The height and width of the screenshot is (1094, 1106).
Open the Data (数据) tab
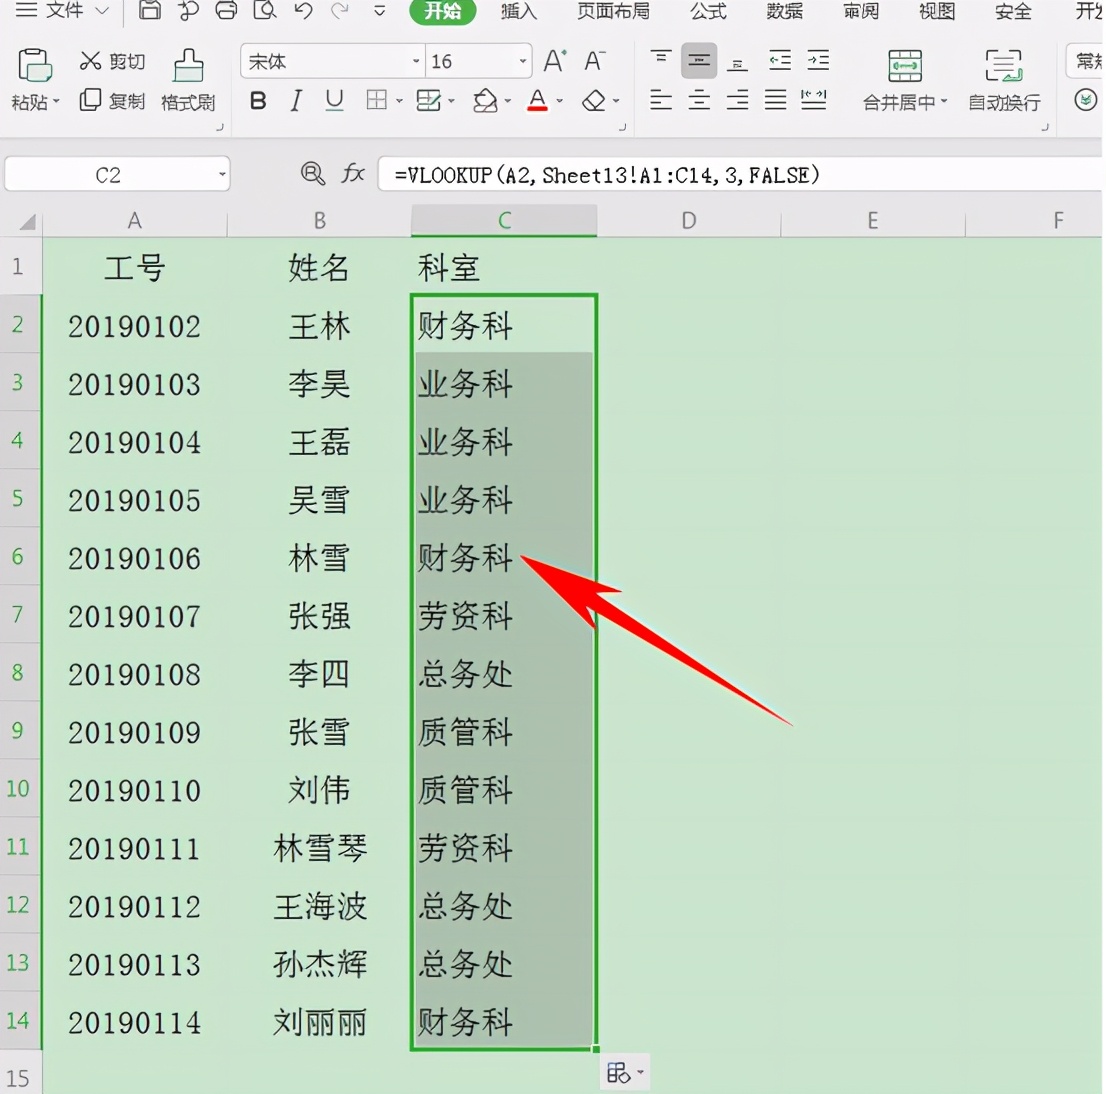click(784, 11)
